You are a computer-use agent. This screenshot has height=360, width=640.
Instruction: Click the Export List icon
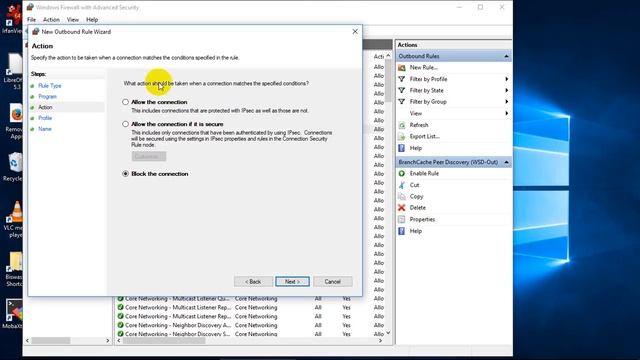click(402, 136)
